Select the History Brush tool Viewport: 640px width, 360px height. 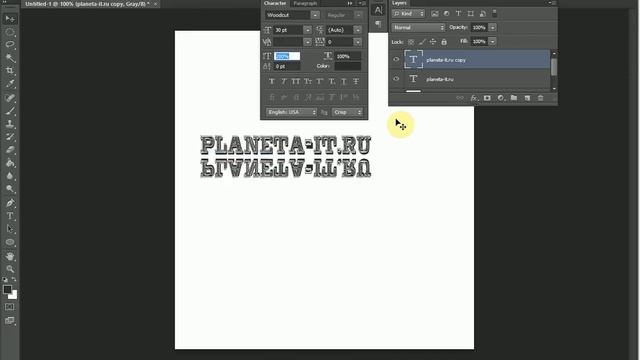[10, 137]
